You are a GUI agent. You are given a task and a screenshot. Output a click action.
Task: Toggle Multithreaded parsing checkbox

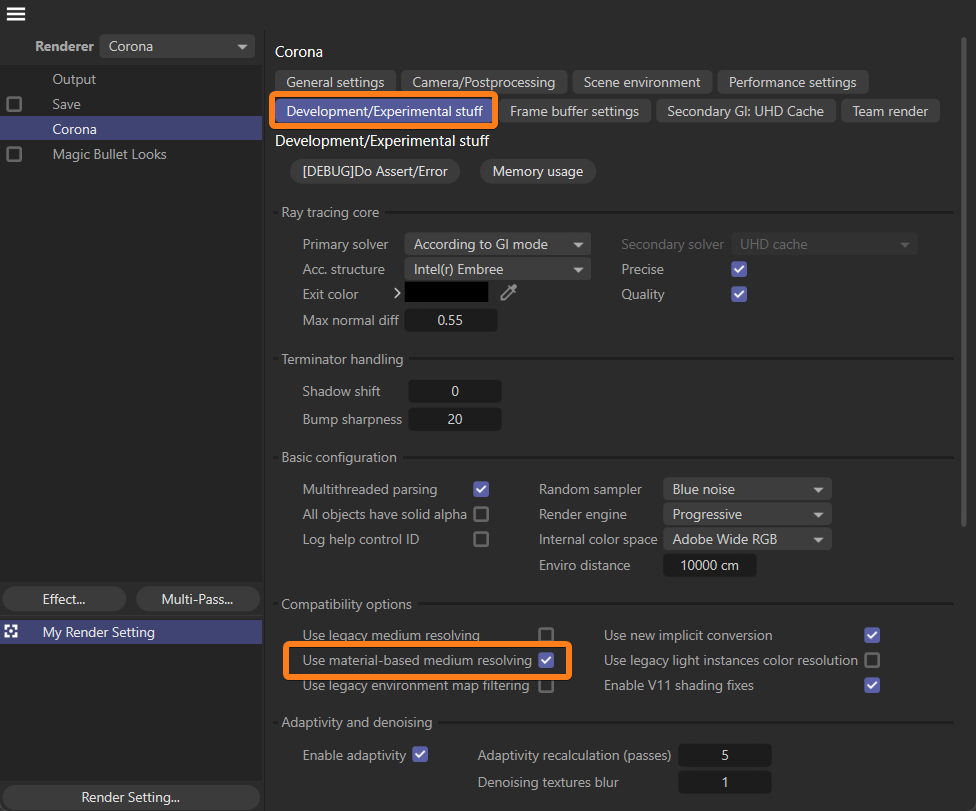point(481,489)
